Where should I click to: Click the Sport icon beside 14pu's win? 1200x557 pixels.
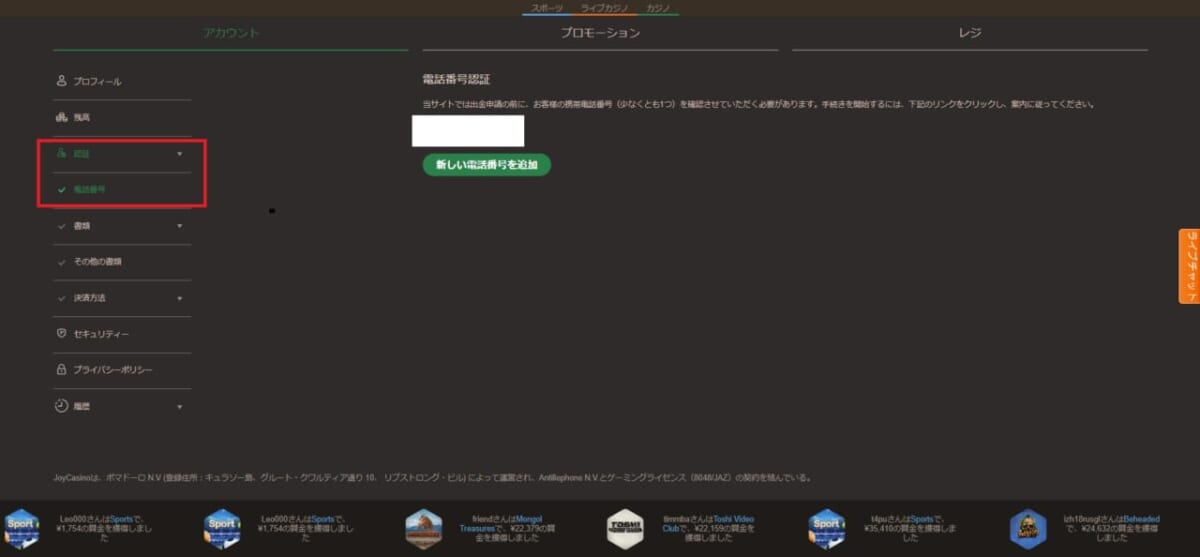(x=827, y=529)
